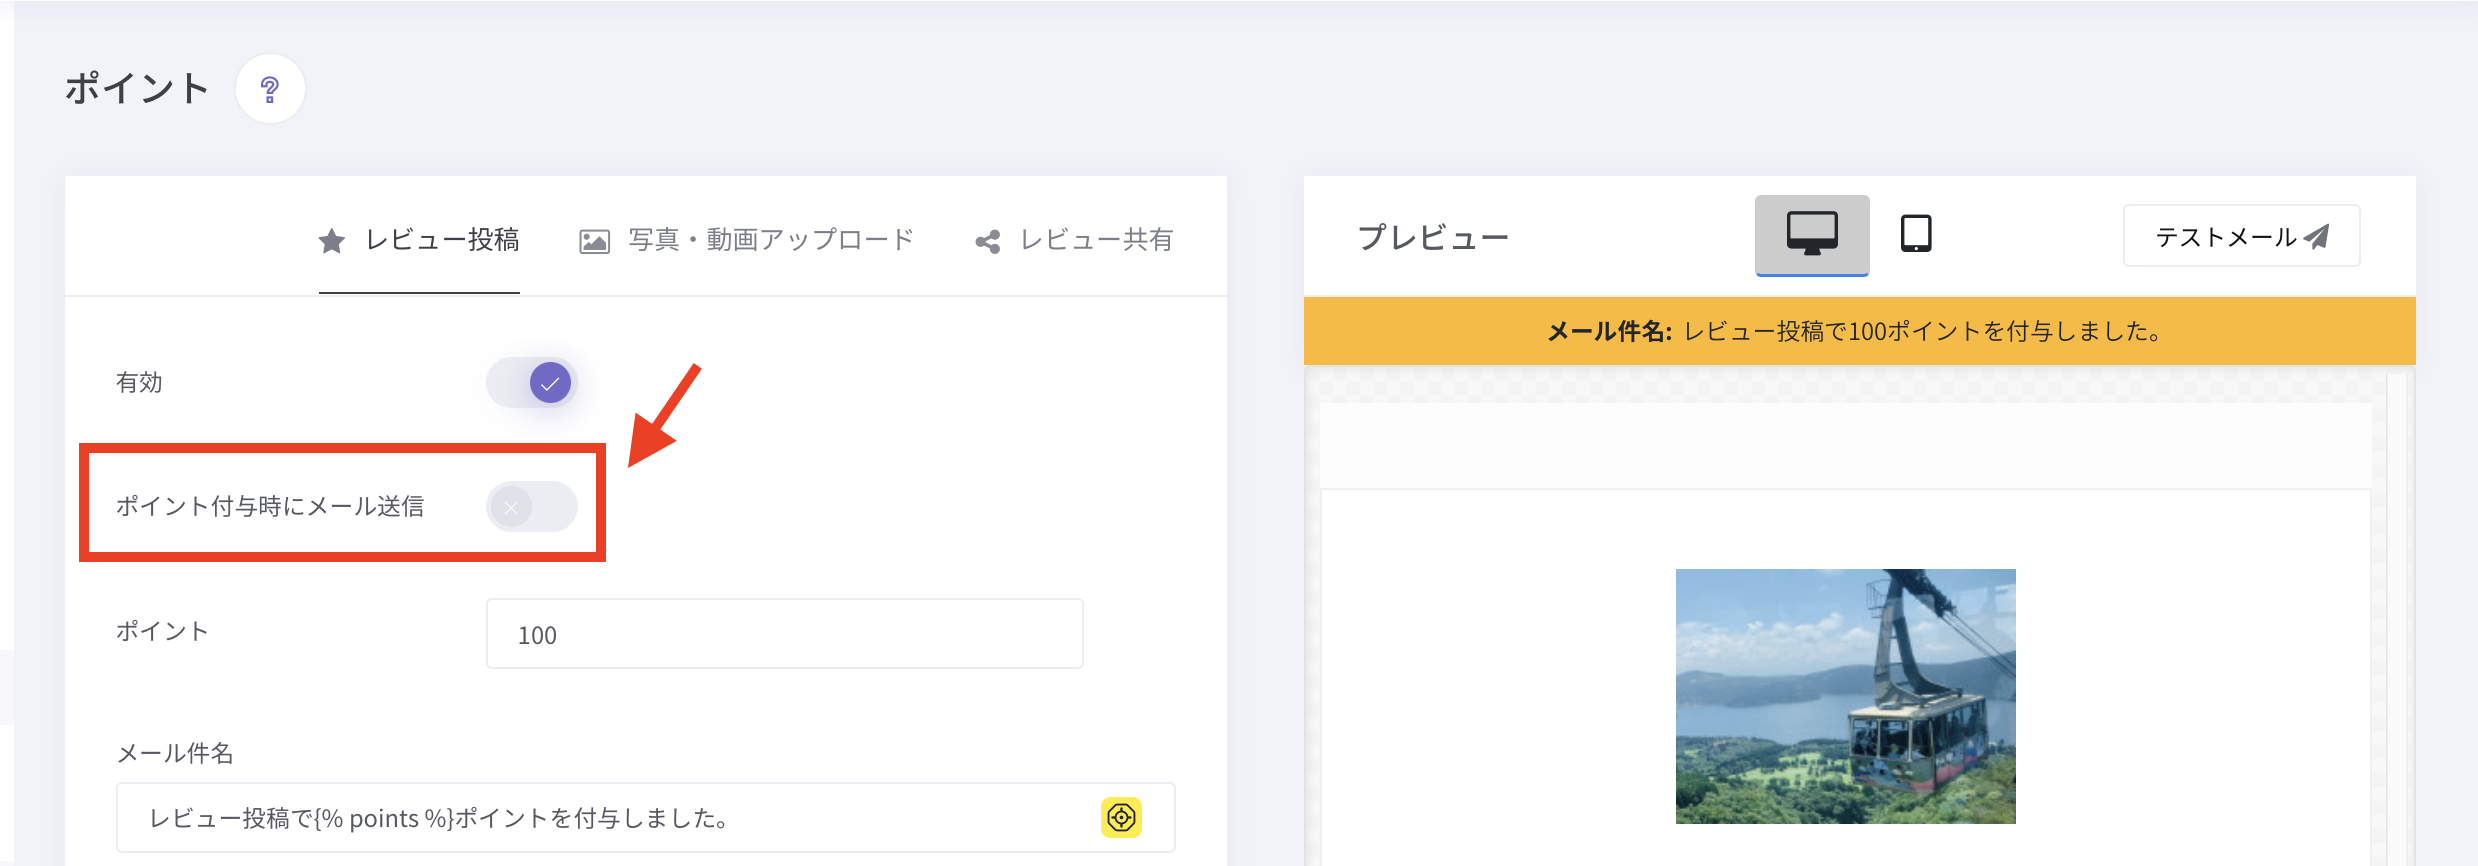Screen dimensions: 2478x866
Task: Click the email preview's vertical scrollbar
Action: [2396, 620]
